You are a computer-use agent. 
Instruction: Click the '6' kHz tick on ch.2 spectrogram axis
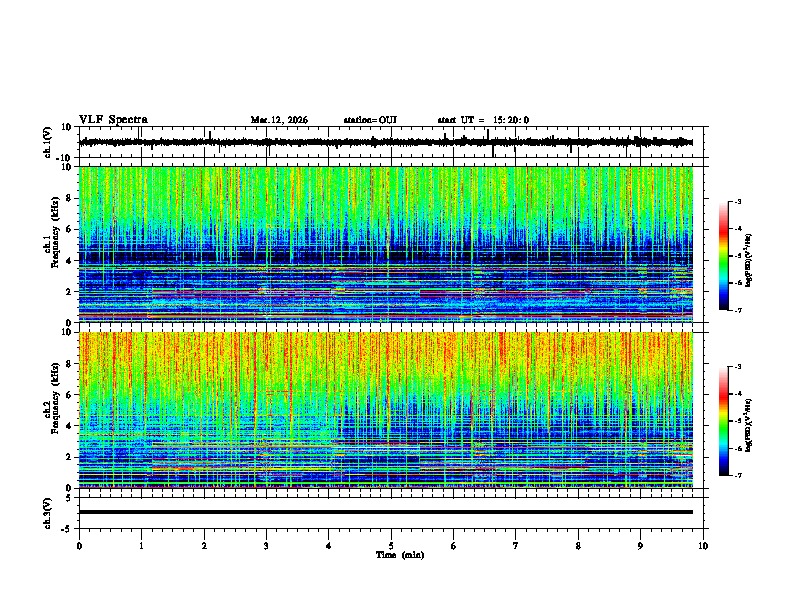coord(70,395)
